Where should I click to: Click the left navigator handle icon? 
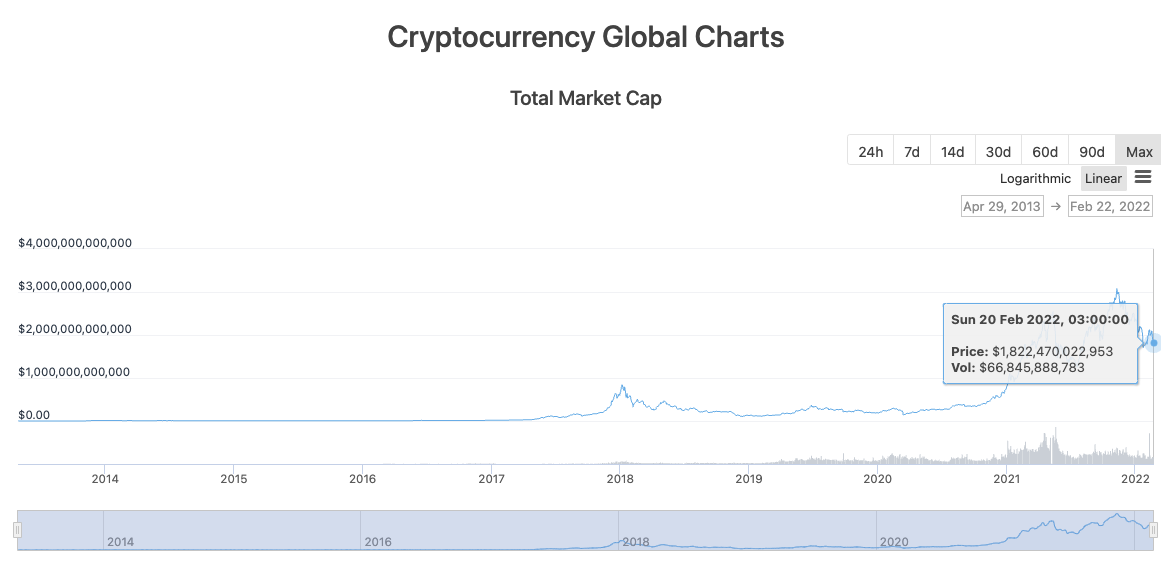point(17,530)
